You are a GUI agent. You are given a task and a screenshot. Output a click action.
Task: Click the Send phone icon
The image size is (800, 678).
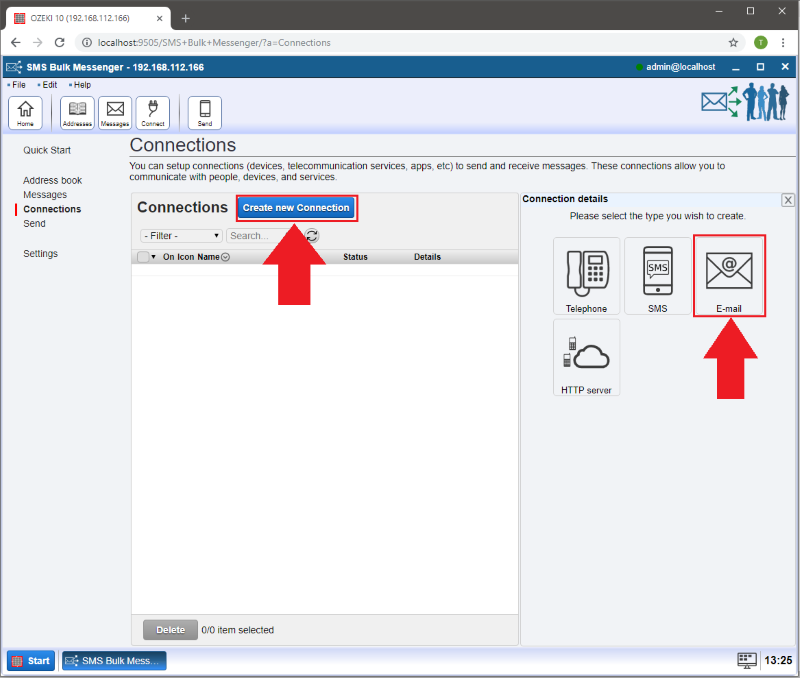205,113
